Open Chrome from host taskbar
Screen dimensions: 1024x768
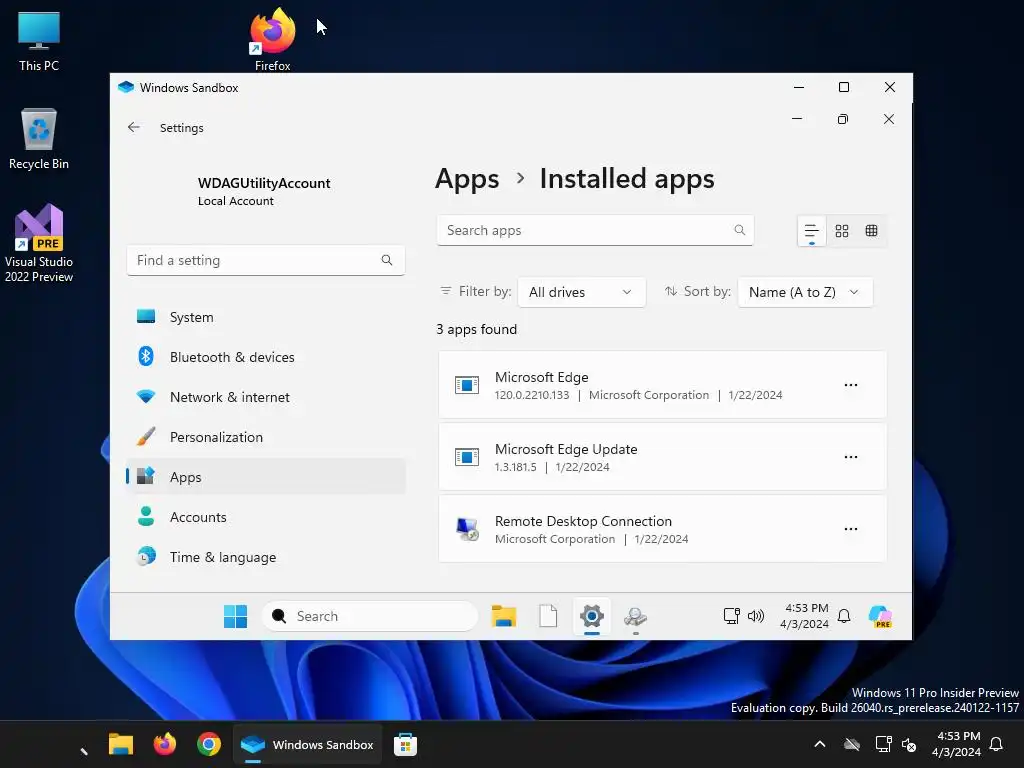[x=209, y=744]
